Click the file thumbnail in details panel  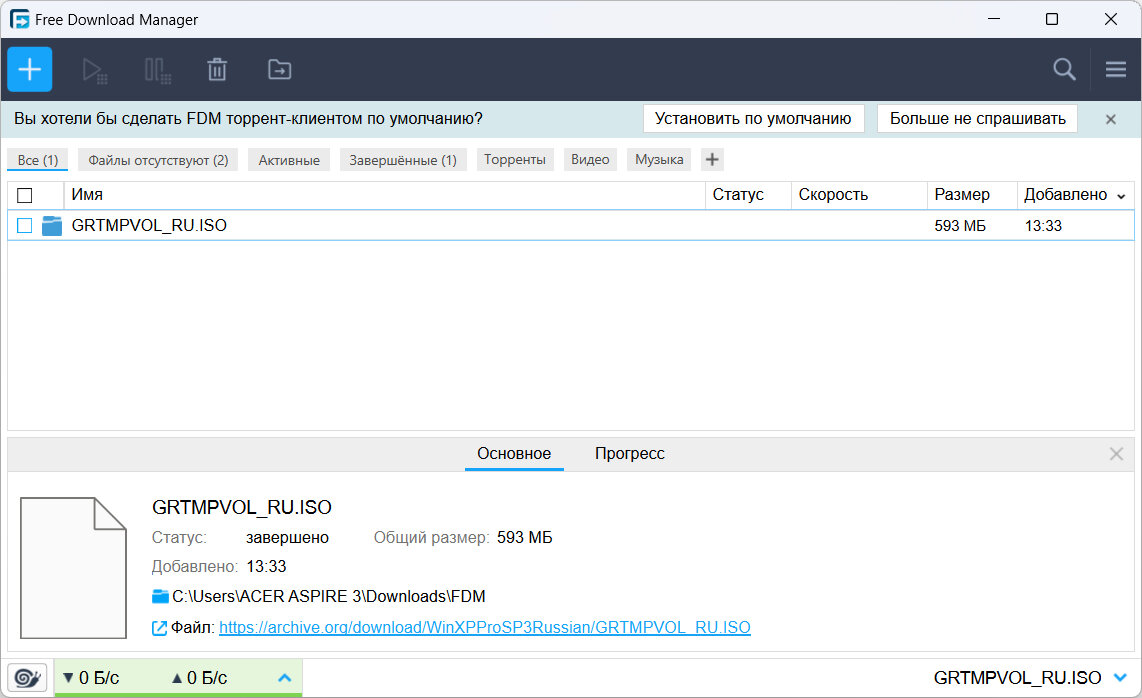[74, 568]
